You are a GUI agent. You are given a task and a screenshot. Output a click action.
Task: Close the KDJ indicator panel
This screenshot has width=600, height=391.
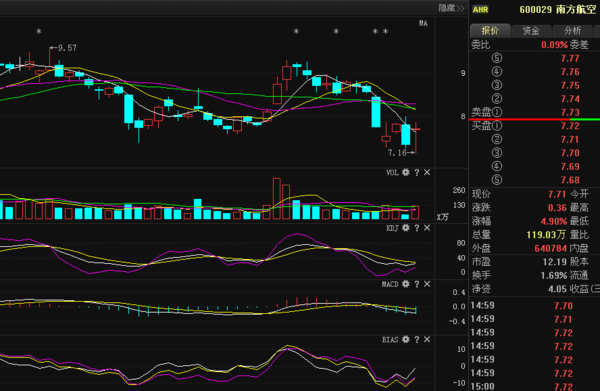tap(427, 228)
